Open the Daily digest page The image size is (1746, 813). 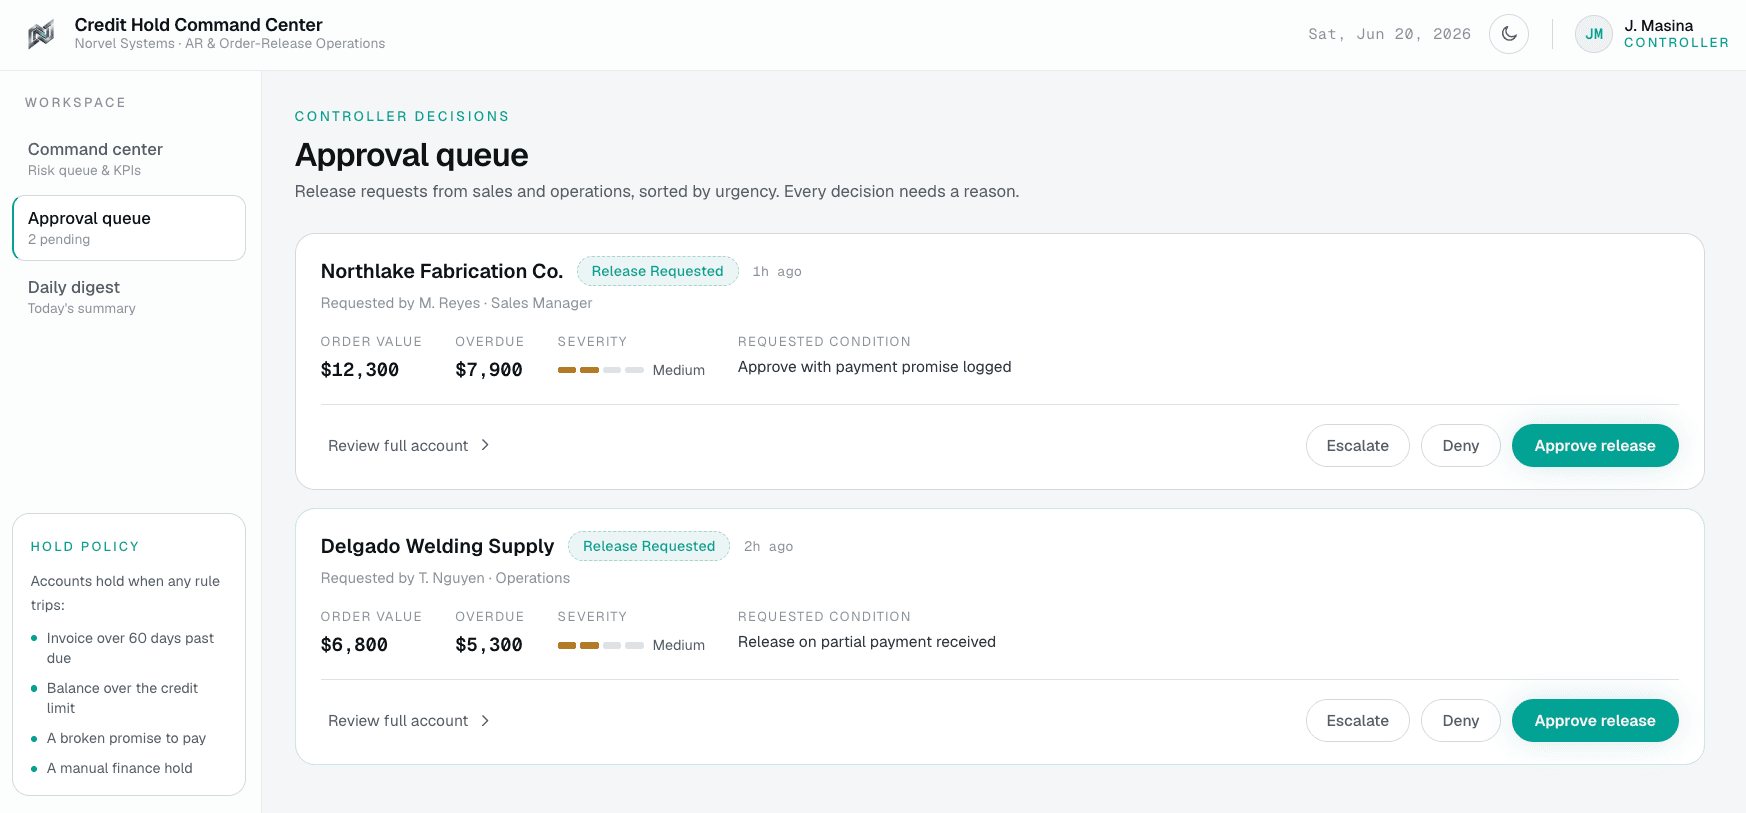[129, 297]
